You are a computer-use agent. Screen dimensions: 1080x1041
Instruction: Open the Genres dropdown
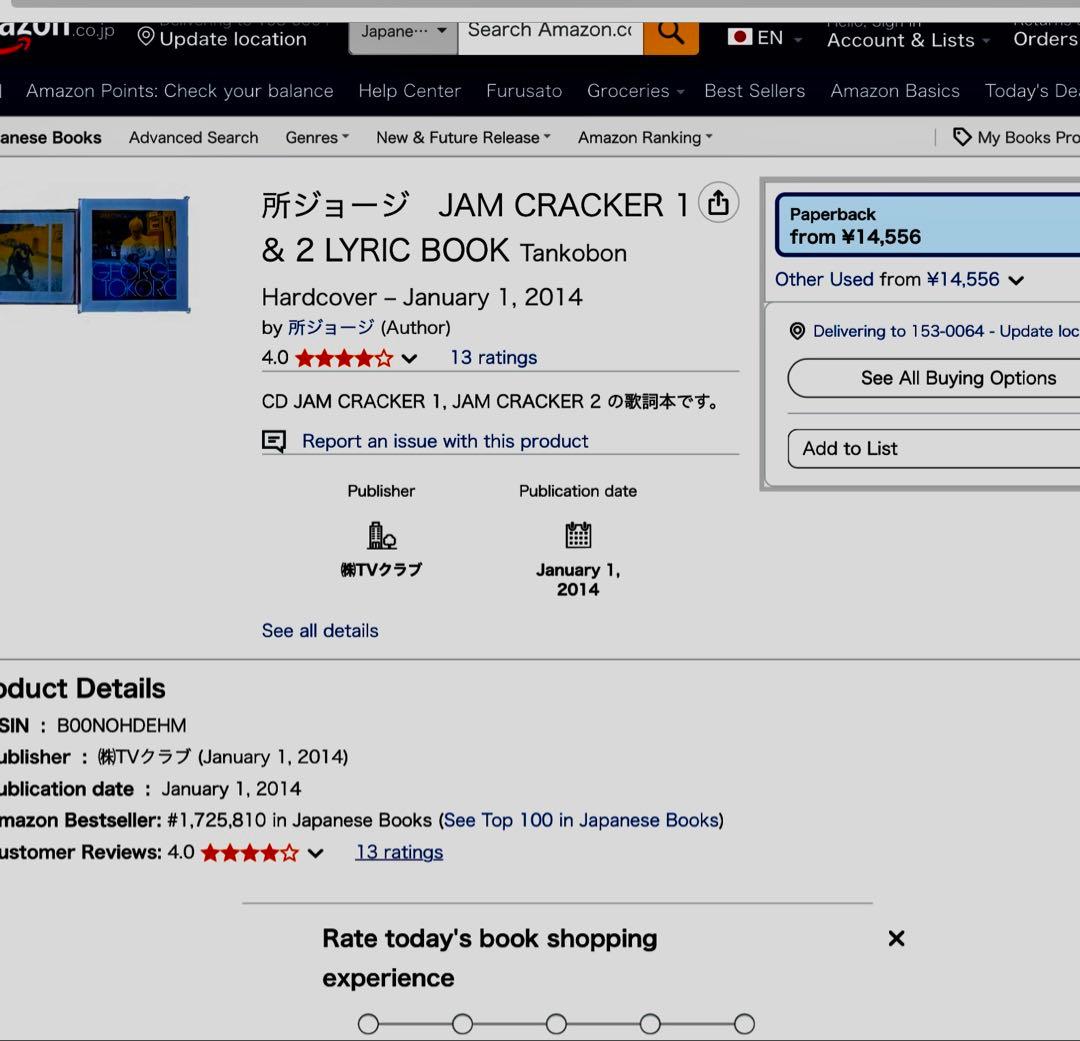tap(316, 137)
